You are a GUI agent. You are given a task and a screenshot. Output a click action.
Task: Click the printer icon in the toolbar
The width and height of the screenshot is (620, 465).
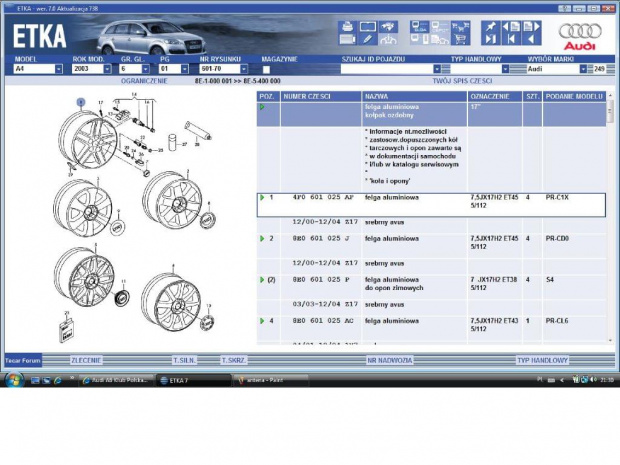(347, 26)
